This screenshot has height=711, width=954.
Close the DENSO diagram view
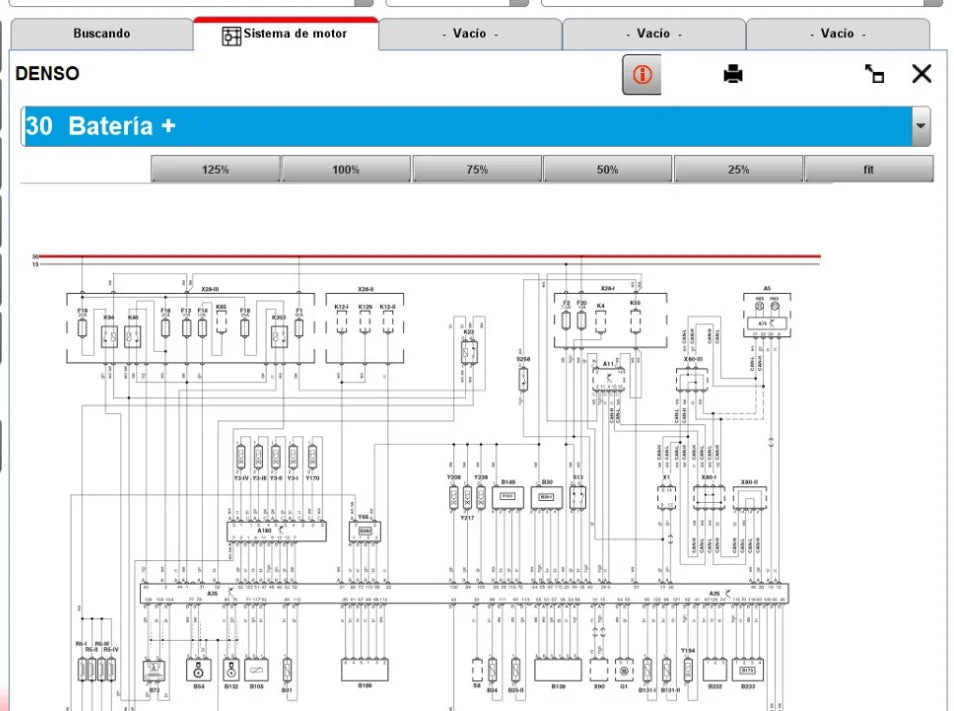click(x=921, y=73)
